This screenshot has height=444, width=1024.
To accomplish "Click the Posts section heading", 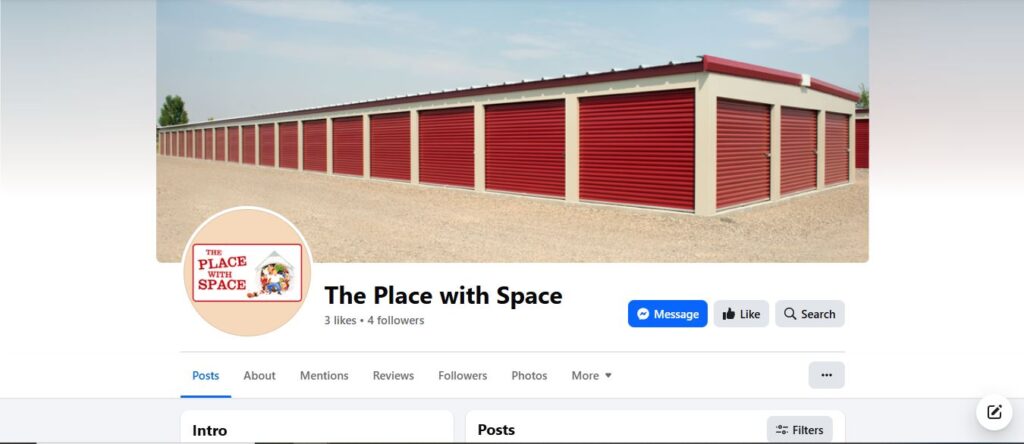I will (496, 430).
